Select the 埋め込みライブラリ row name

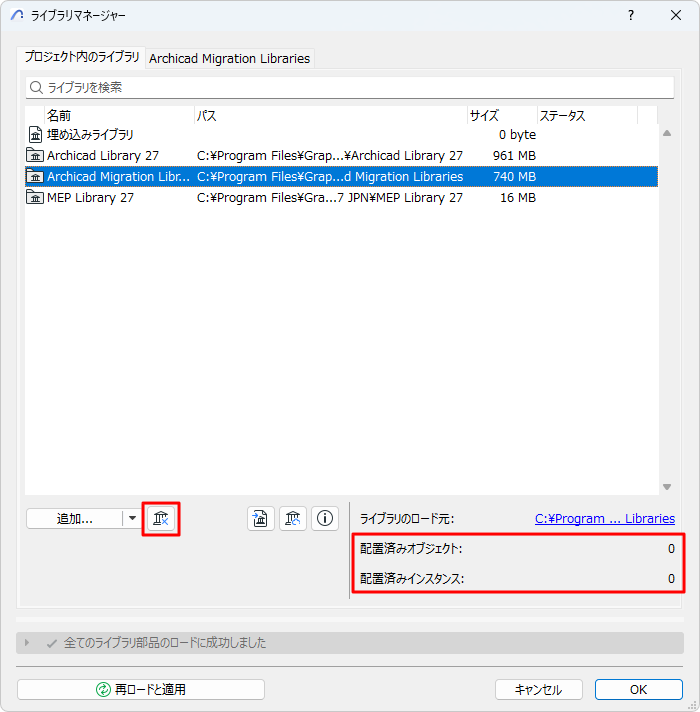coord(90,135)
